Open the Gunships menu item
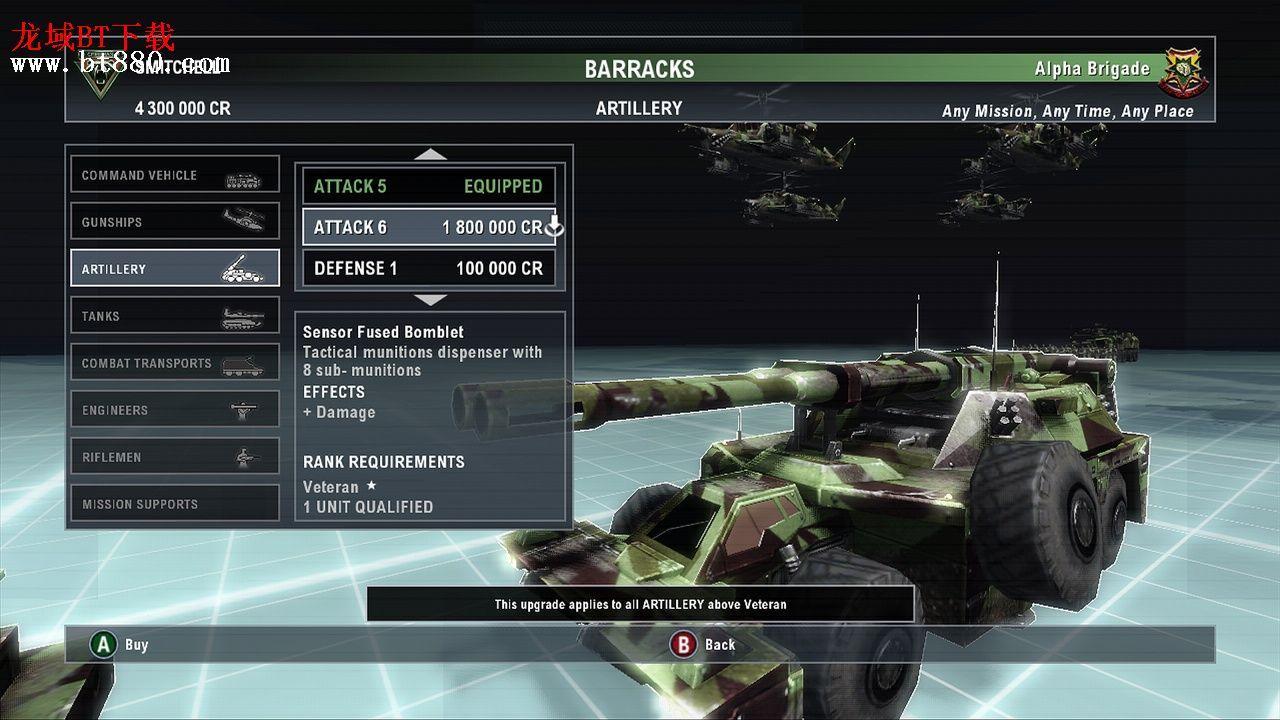Viewport: 1280px width, 720px height. pyautogui.click(x=175, y=221)
